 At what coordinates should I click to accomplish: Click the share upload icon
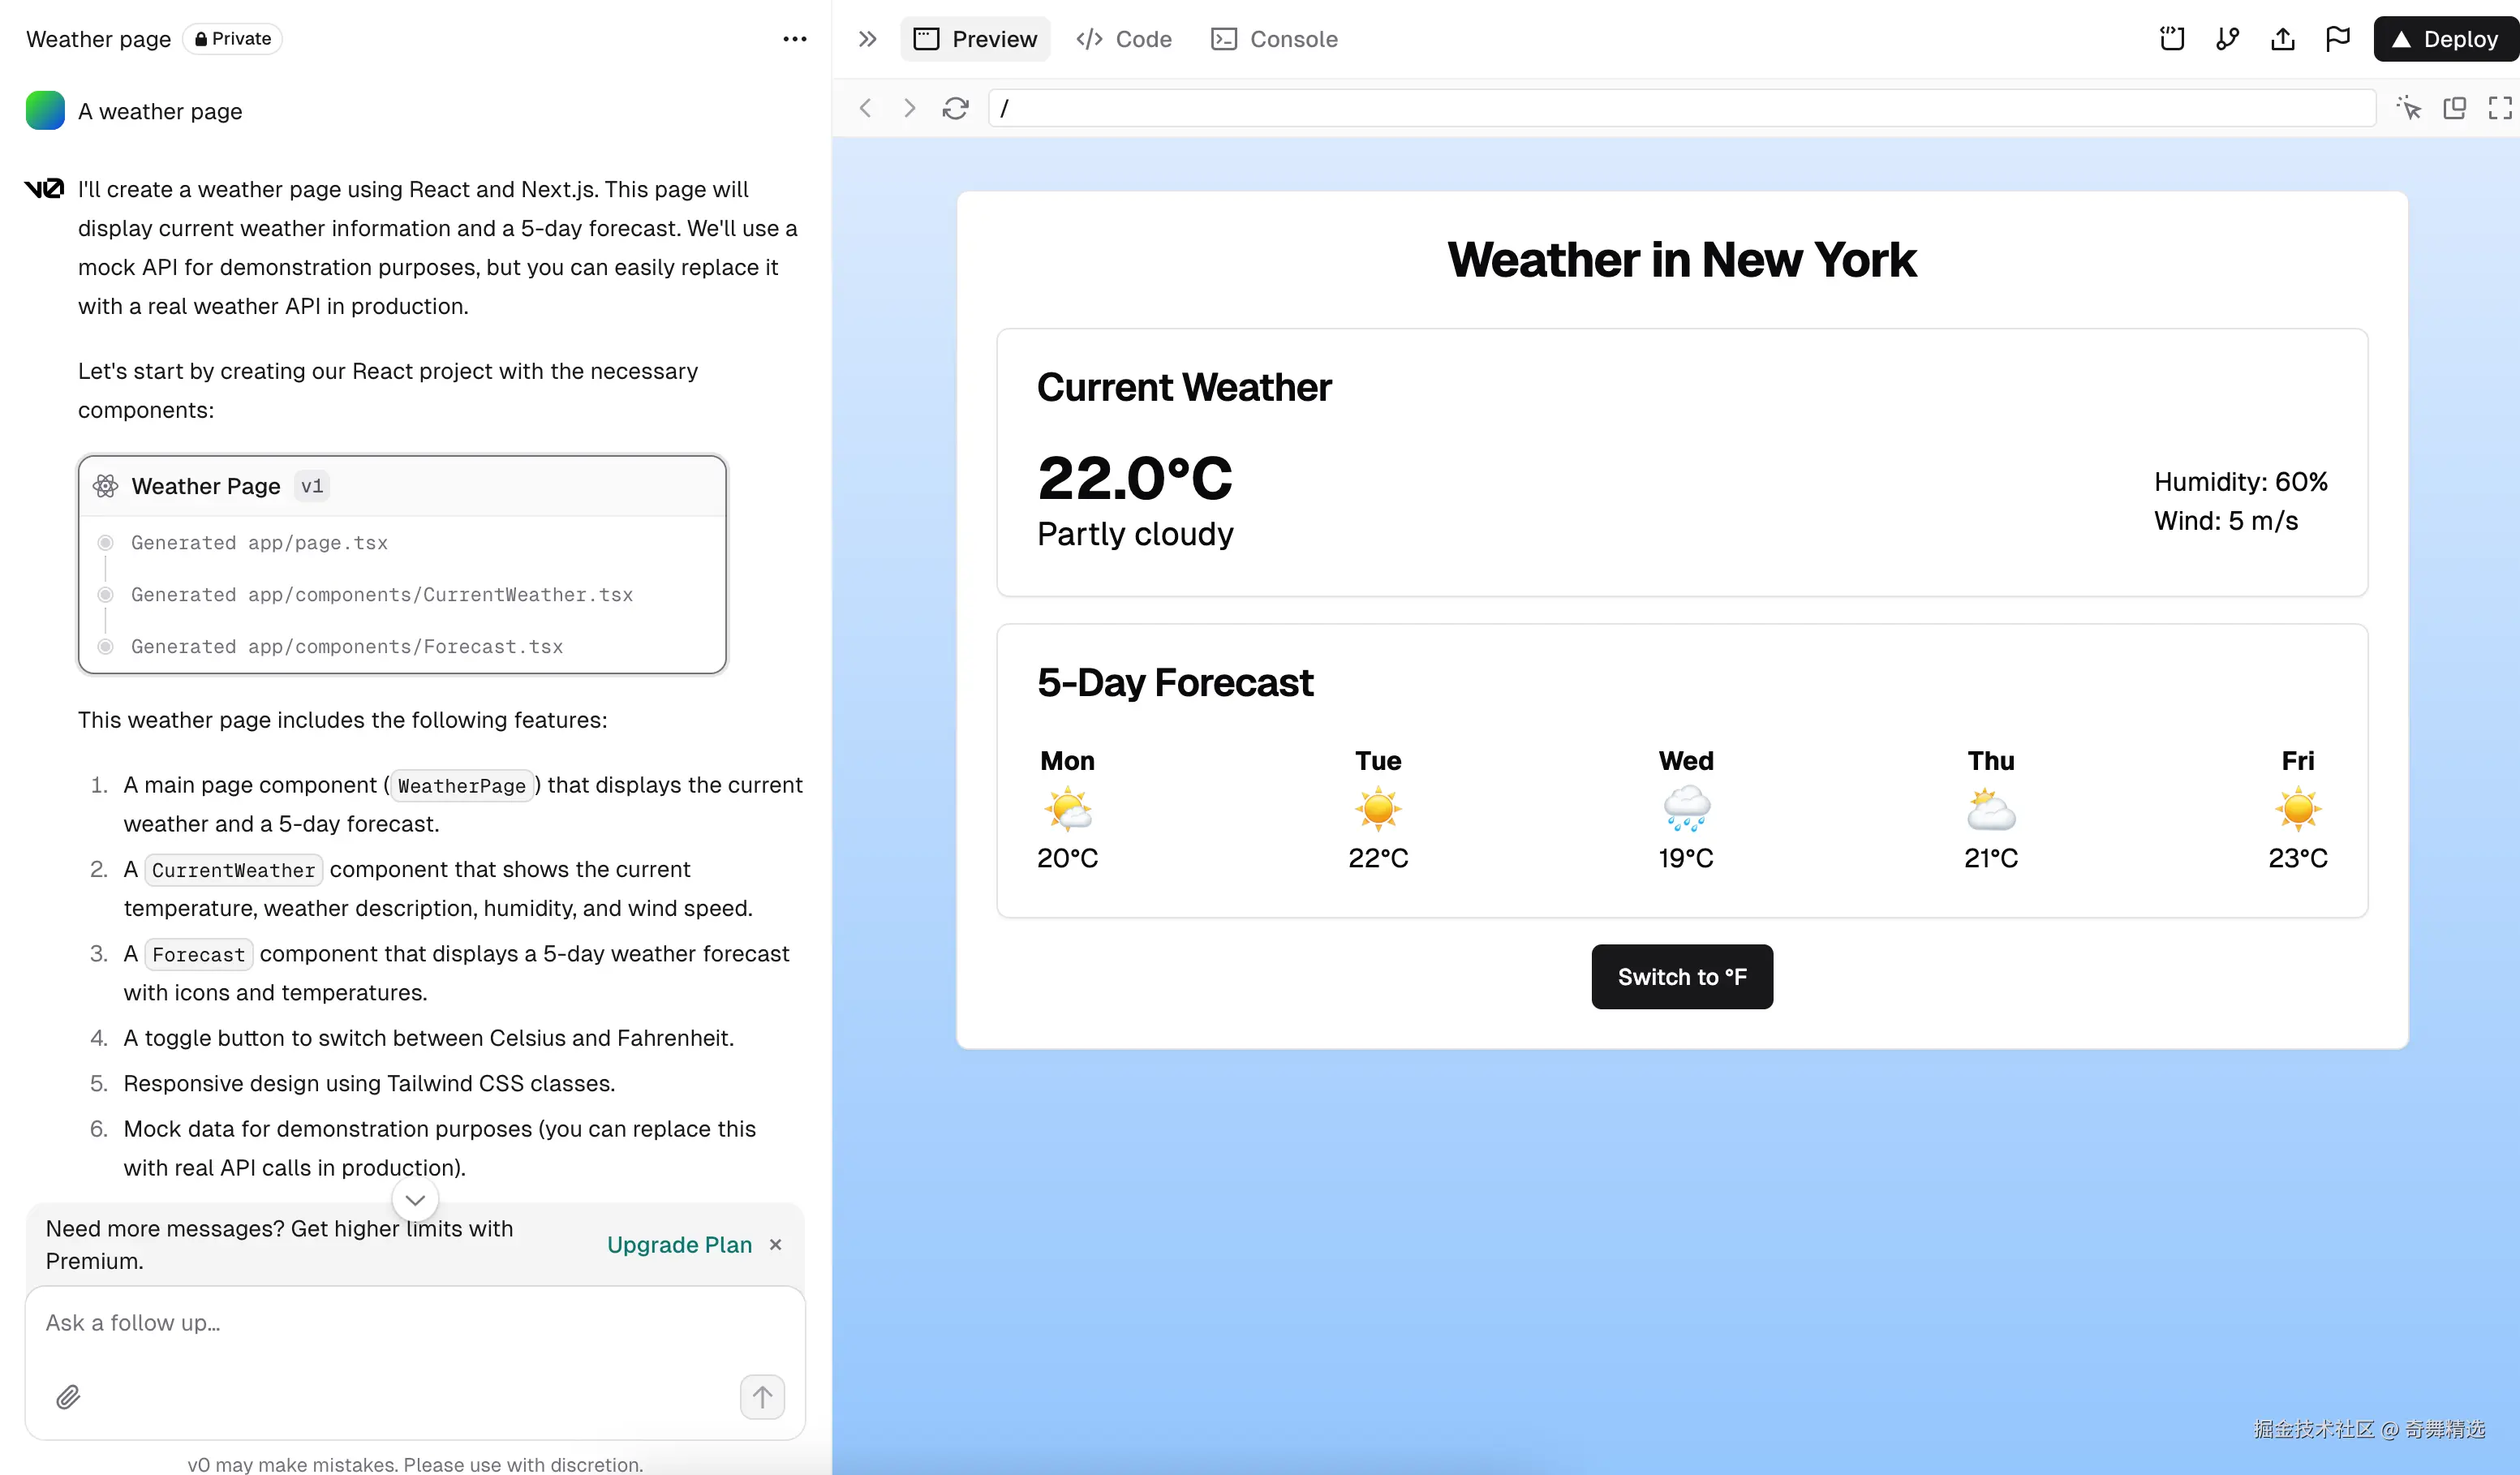point(2283,39)
